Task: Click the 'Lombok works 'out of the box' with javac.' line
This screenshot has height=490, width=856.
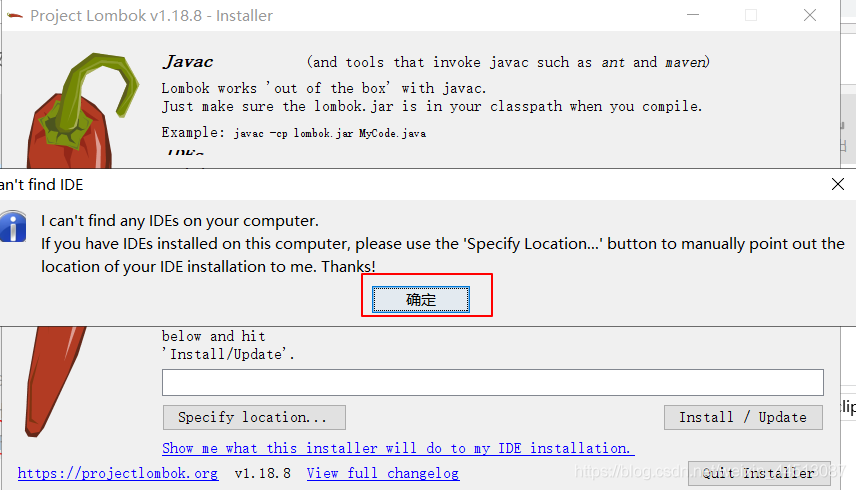Action: (x=324, y=88)
